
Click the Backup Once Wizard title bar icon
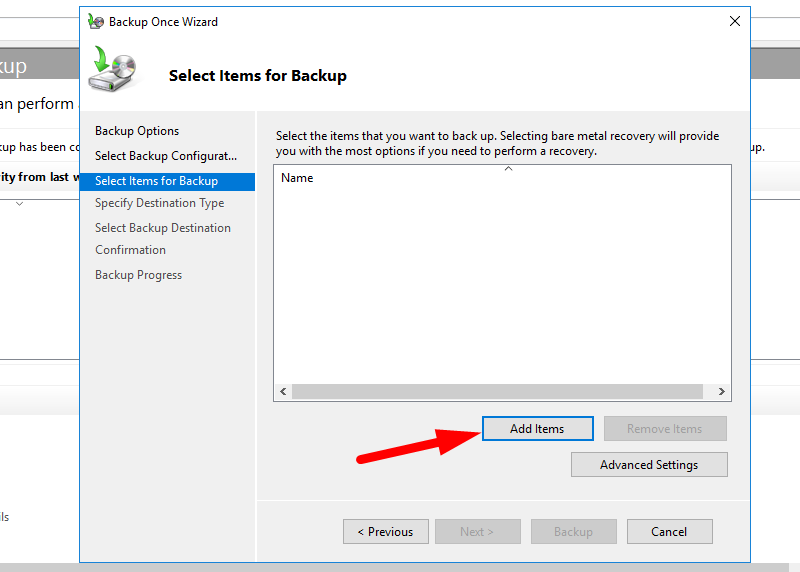[x=96, y=21]
